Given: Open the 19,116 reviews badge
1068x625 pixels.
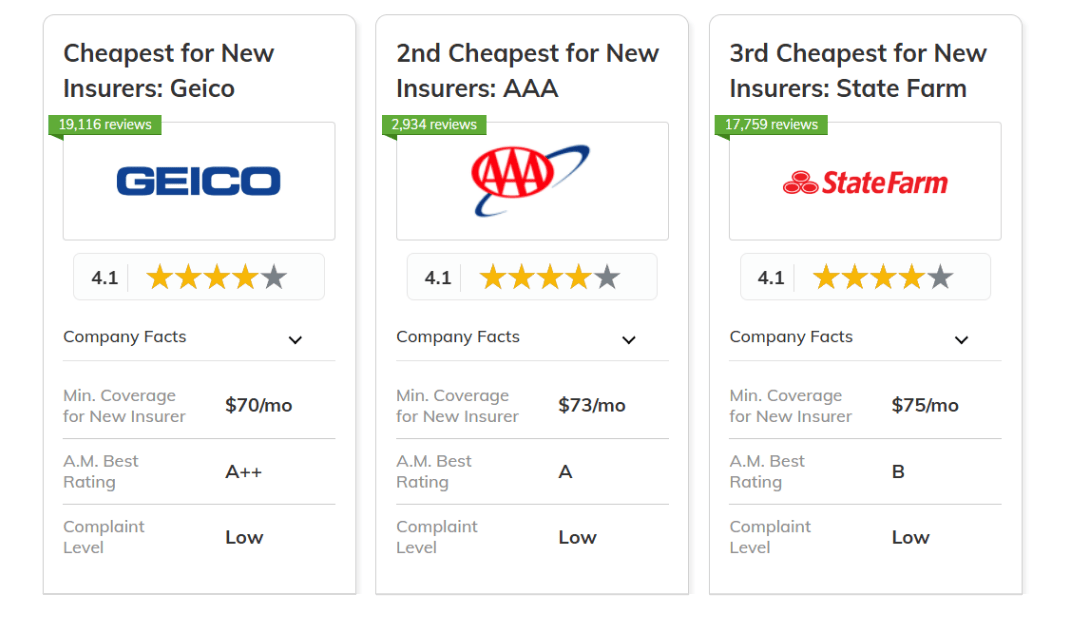Looking at the screenshot, I should (105, 125).
